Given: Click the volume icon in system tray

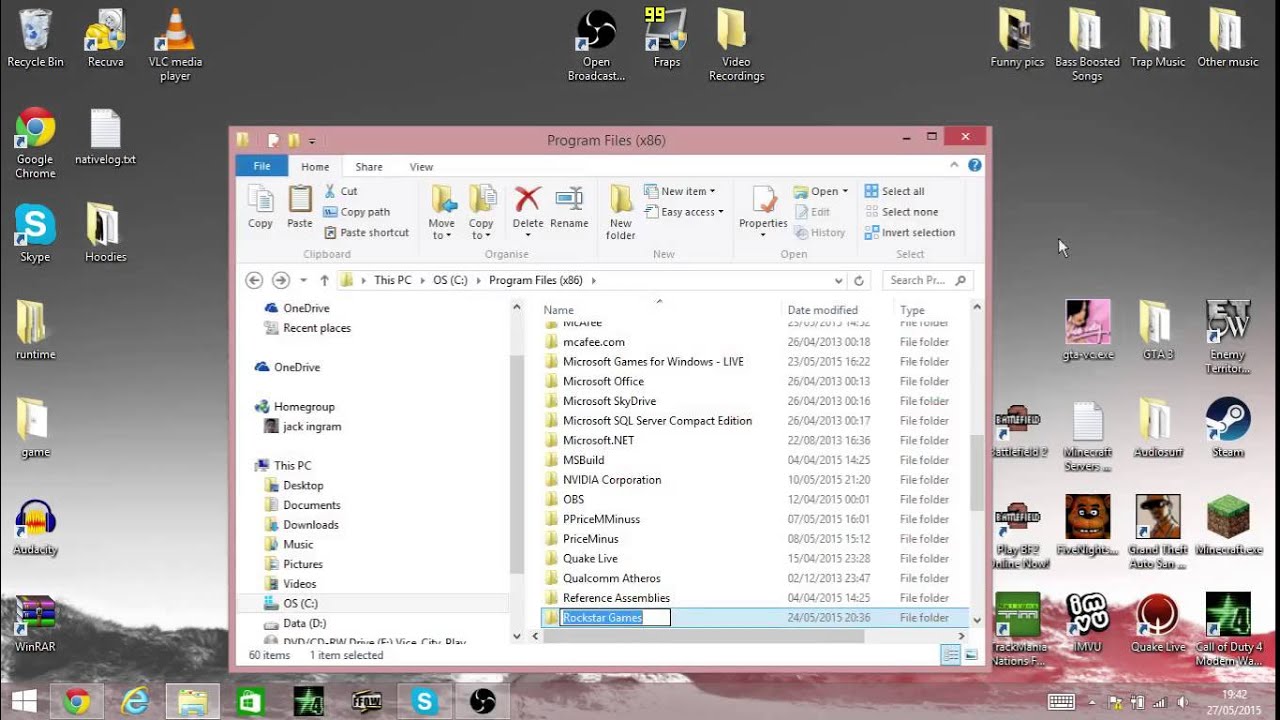Looking at the screenshot, I should click(1182, 702).
